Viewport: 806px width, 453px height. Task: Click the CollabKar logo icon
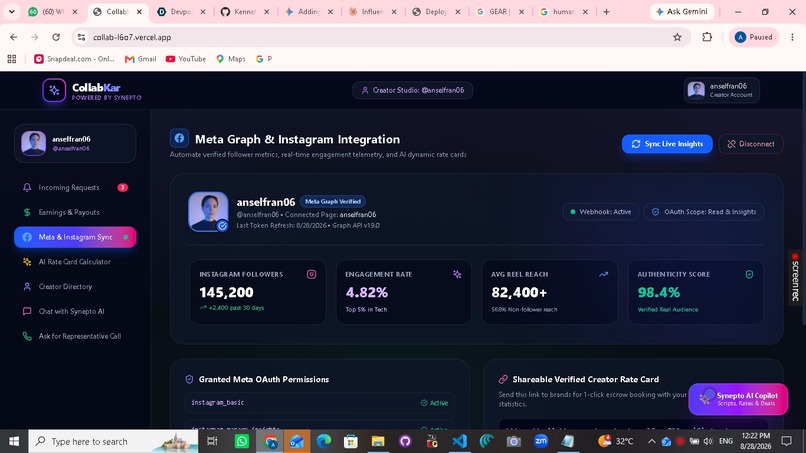54,90
